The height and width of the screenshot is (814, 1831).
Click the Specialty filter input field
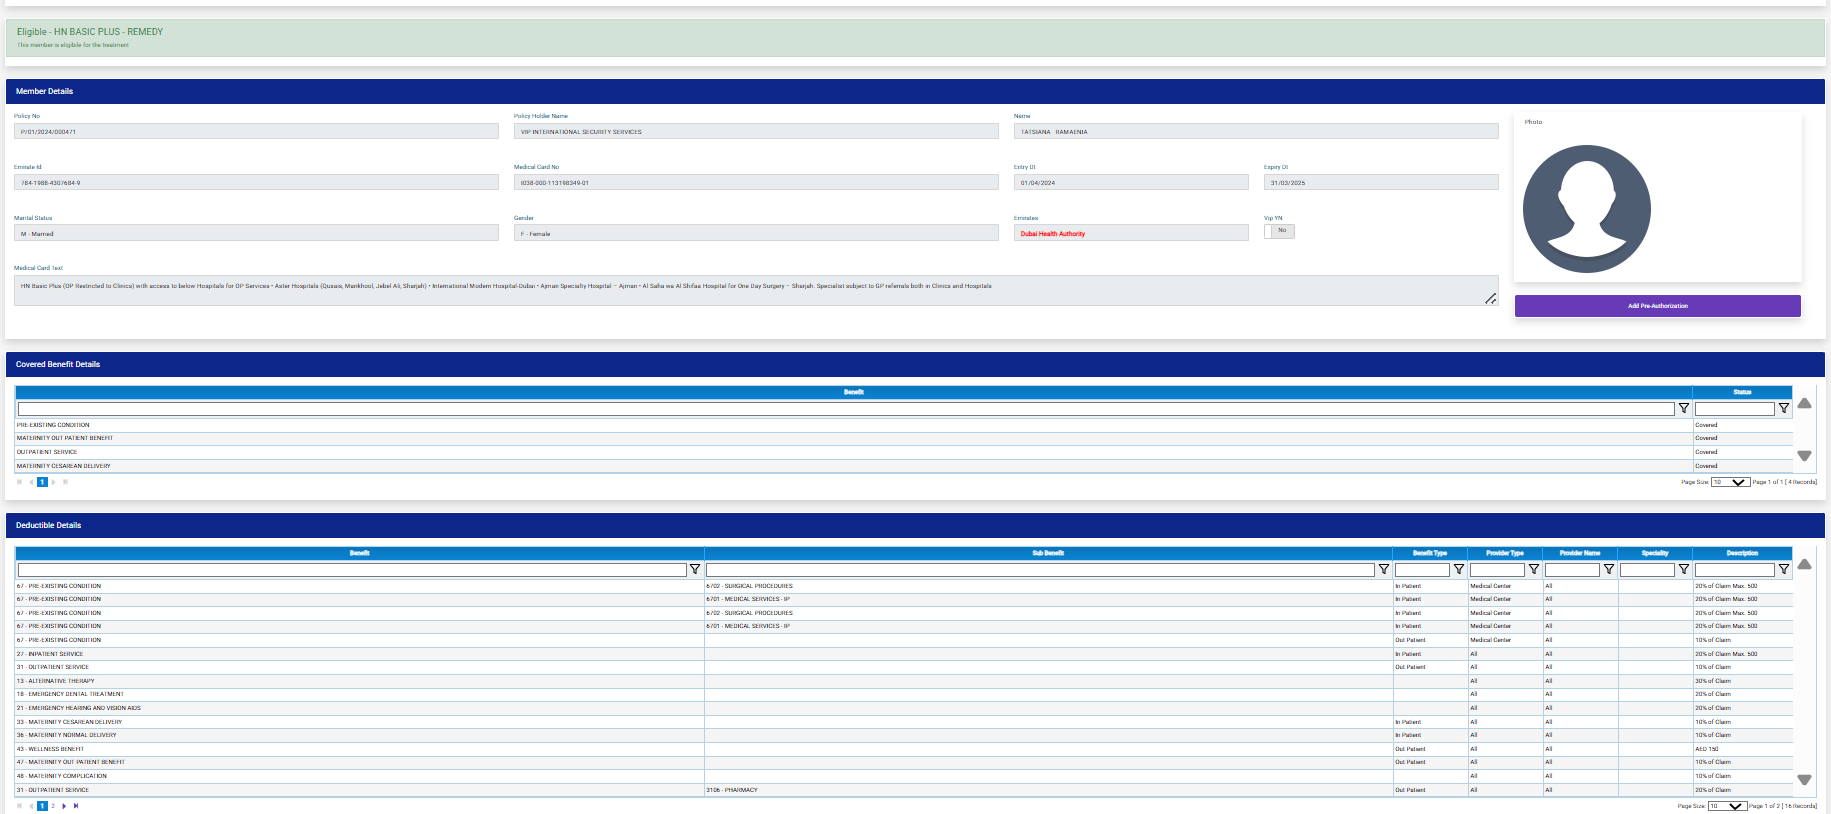(1647, 570)
